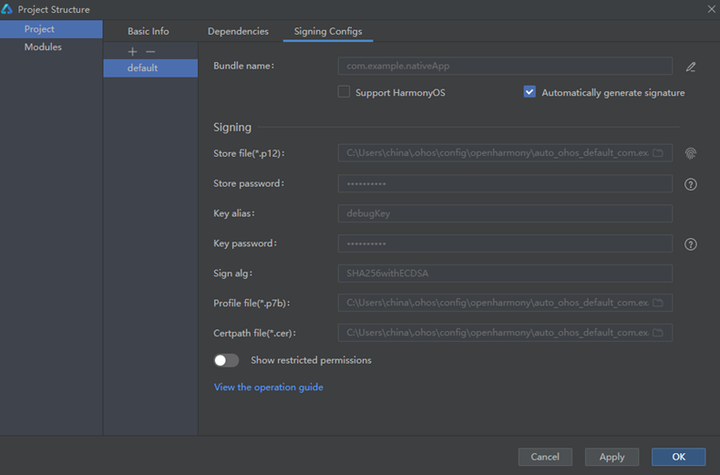Switch to the Basic Info tab
720x475 pixels.
[148, 31]
